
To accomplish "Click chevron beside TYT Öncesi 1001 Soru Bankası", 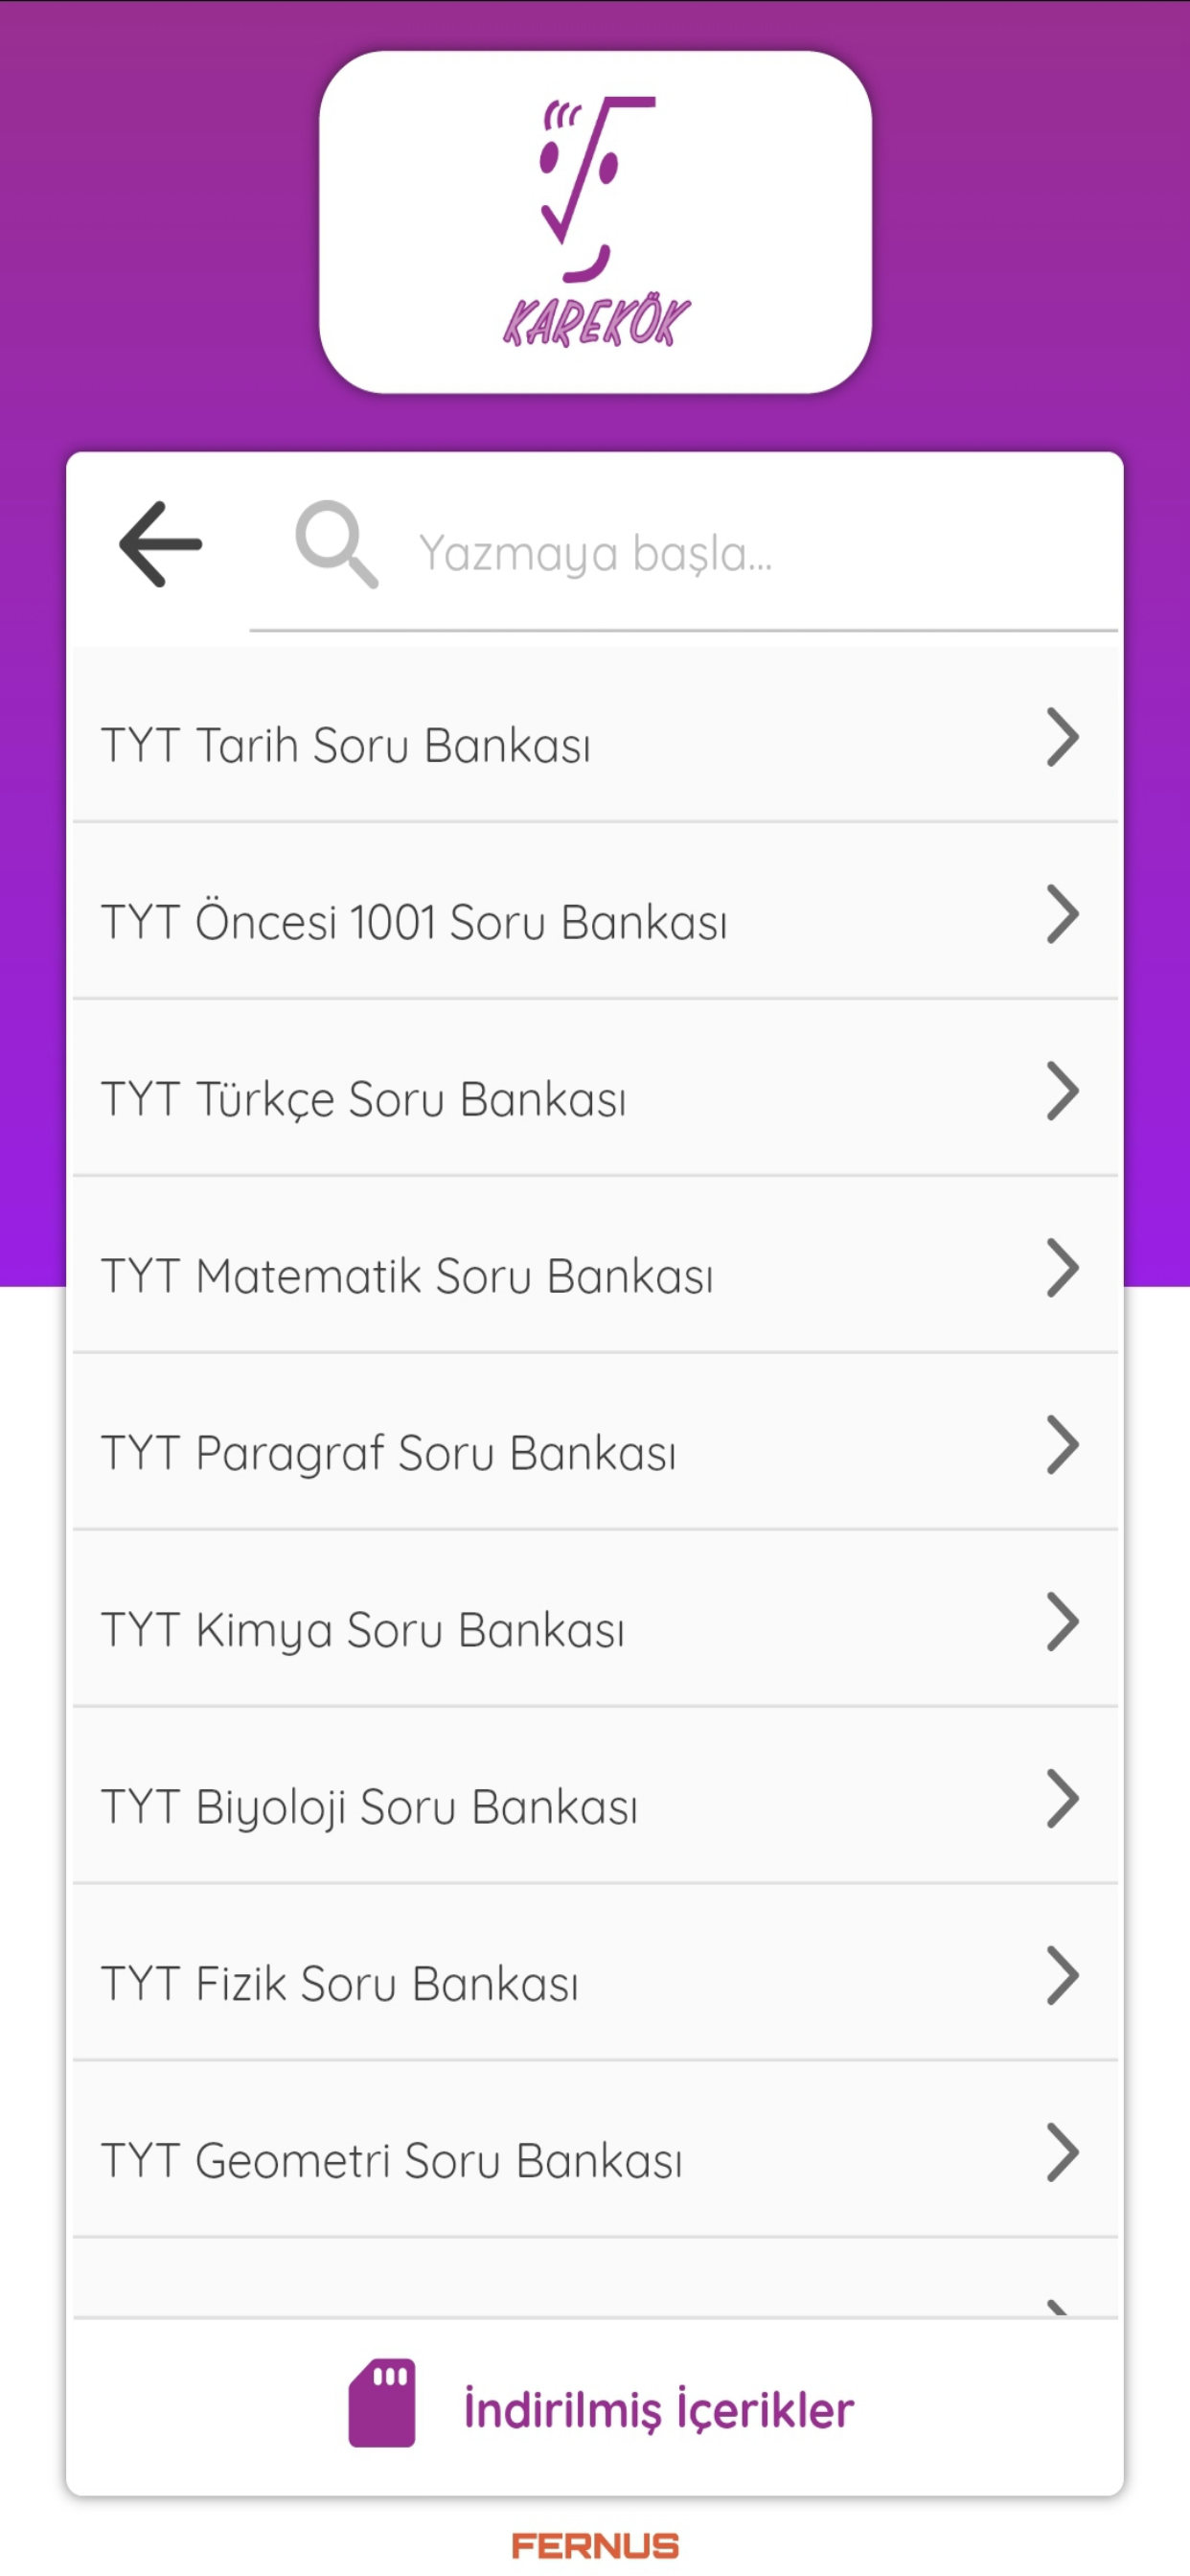I will coord(1062,914).
